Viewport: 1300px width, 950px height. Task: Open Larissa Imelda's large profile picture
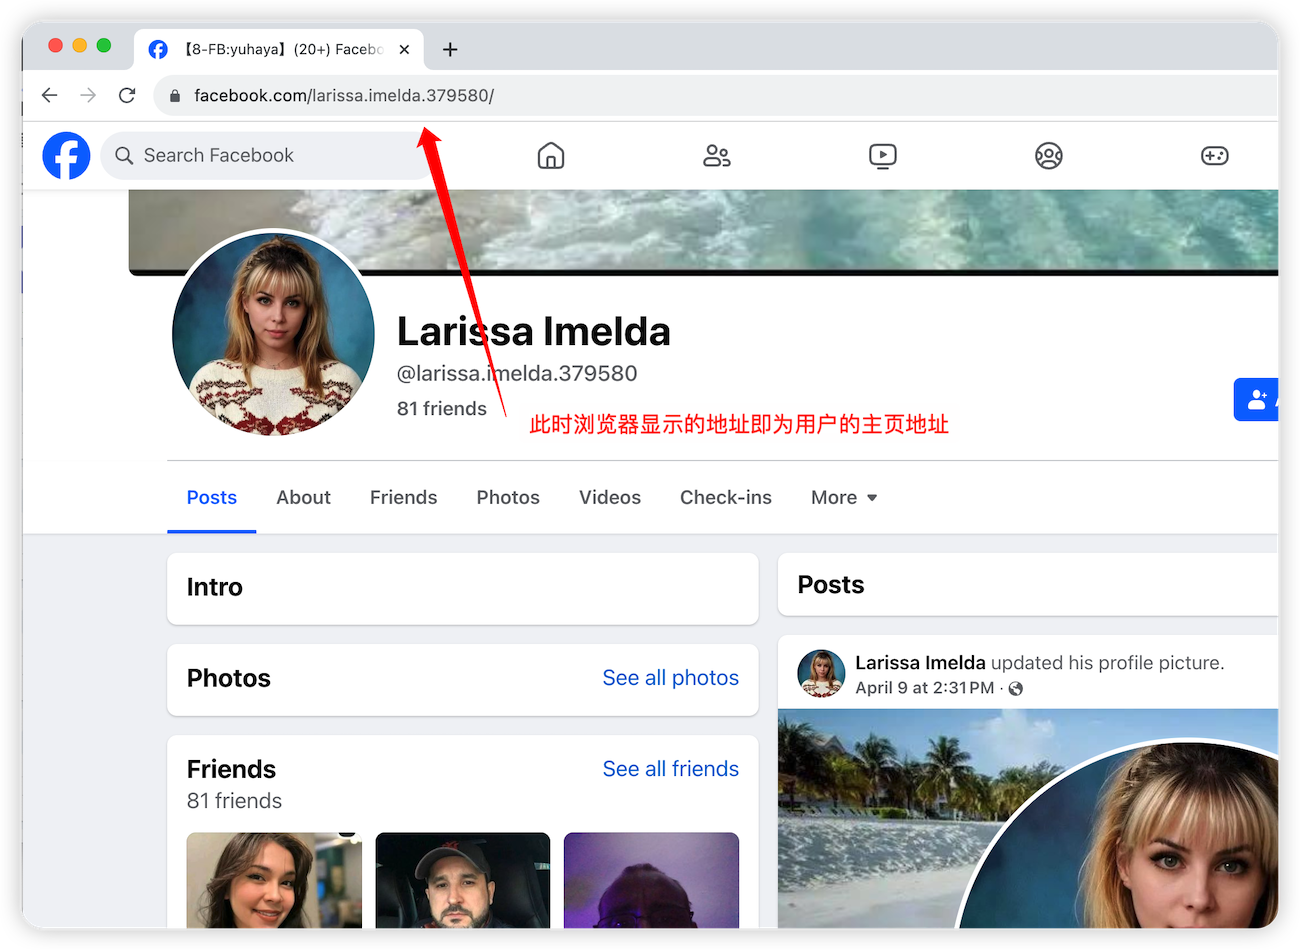(273, 333)
